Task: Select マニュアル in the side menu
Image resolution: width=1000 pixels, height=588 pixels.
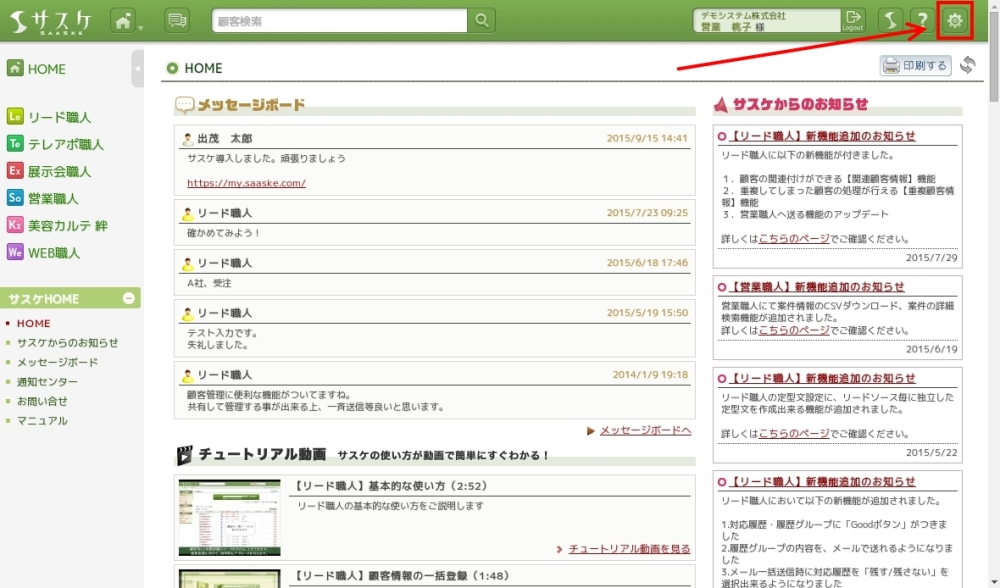Action: click(x=42, y=421)
